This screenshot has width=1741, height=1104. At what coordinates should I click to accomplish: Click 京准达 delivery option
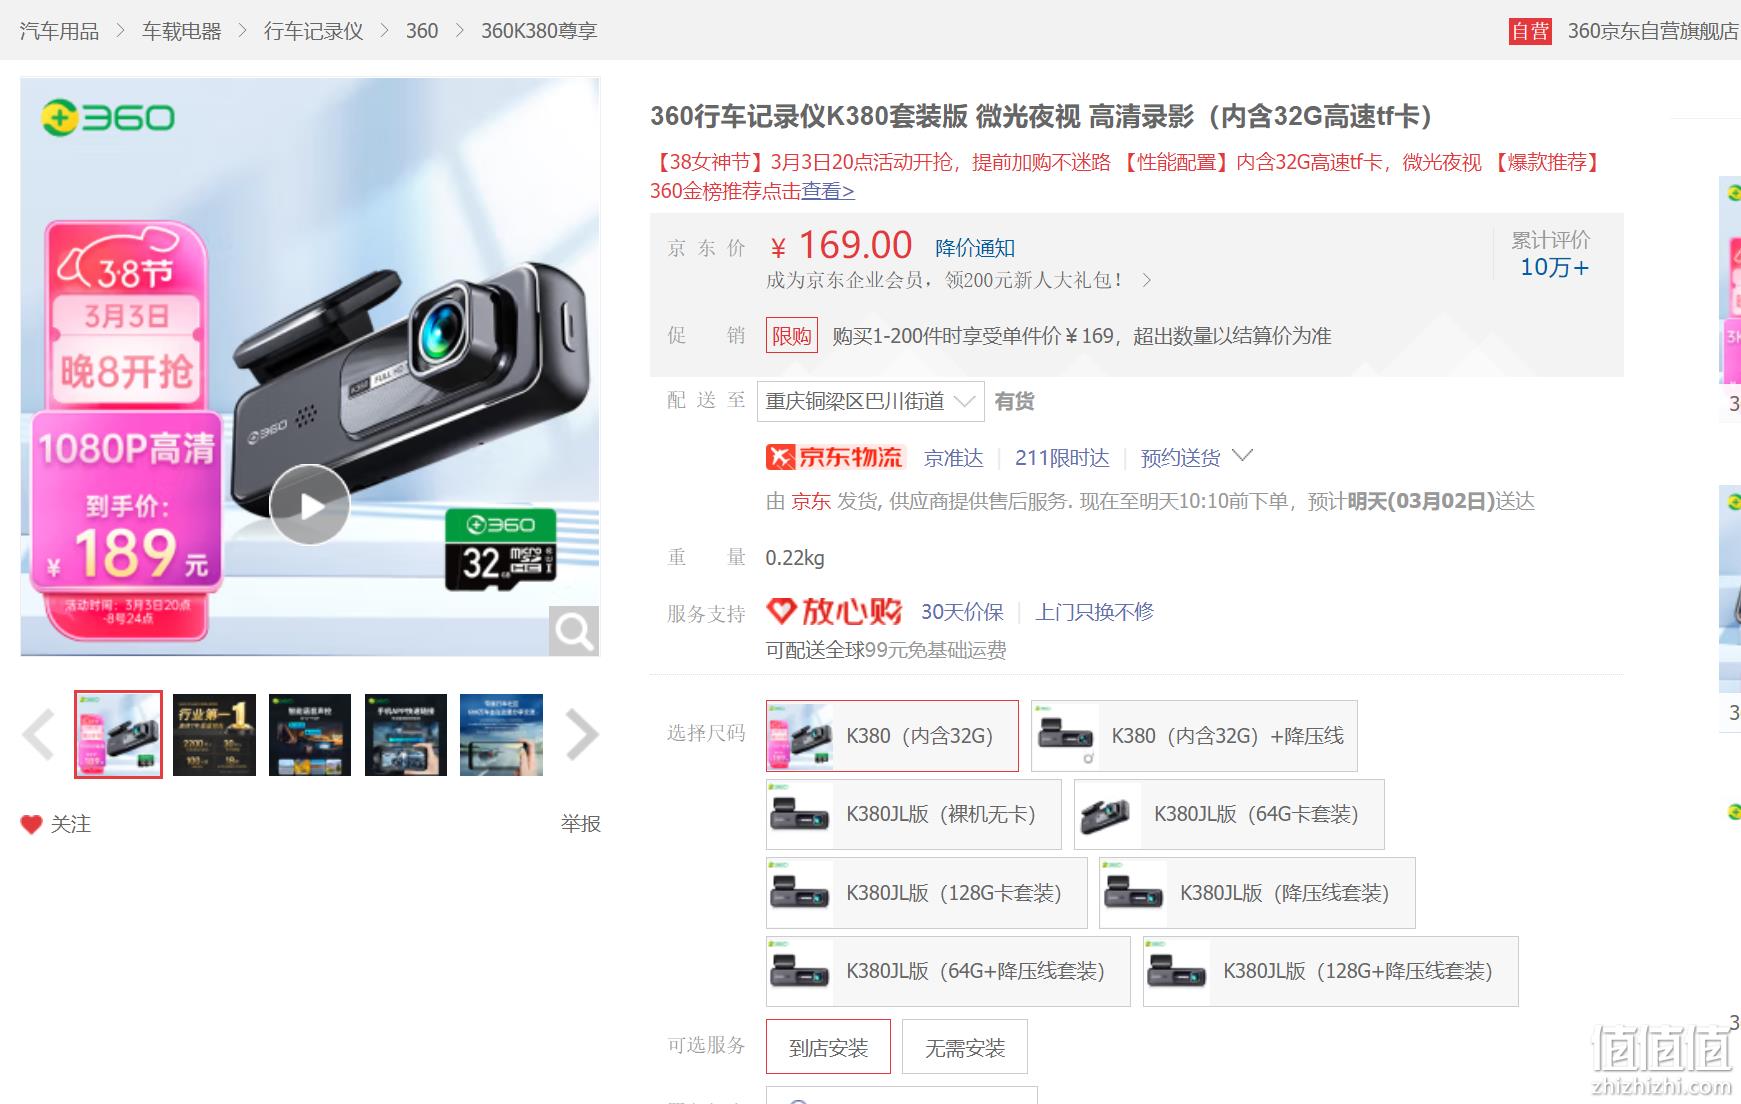point(954,458)
